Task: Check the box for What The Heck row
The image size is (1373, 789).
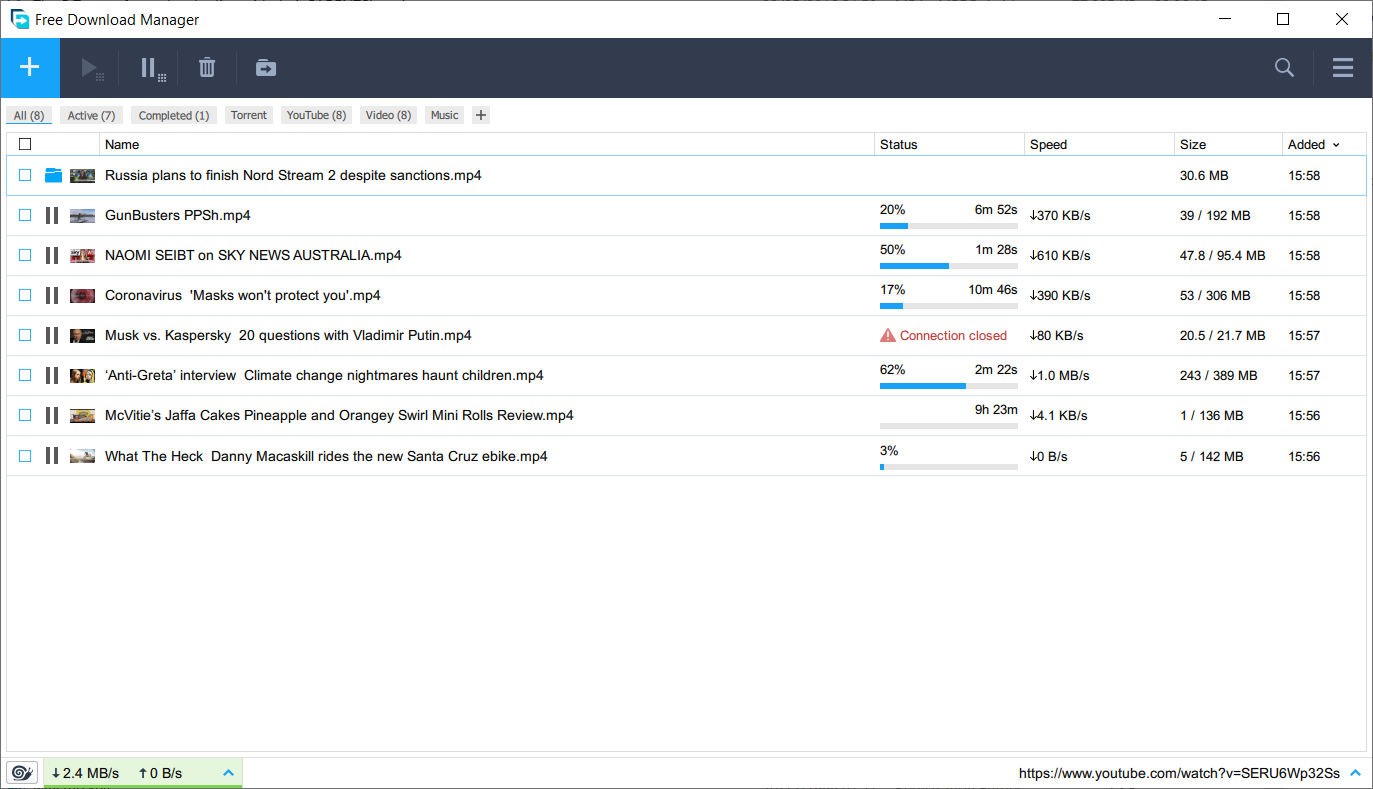Action: pyautogui.click(x=25, y=456)
